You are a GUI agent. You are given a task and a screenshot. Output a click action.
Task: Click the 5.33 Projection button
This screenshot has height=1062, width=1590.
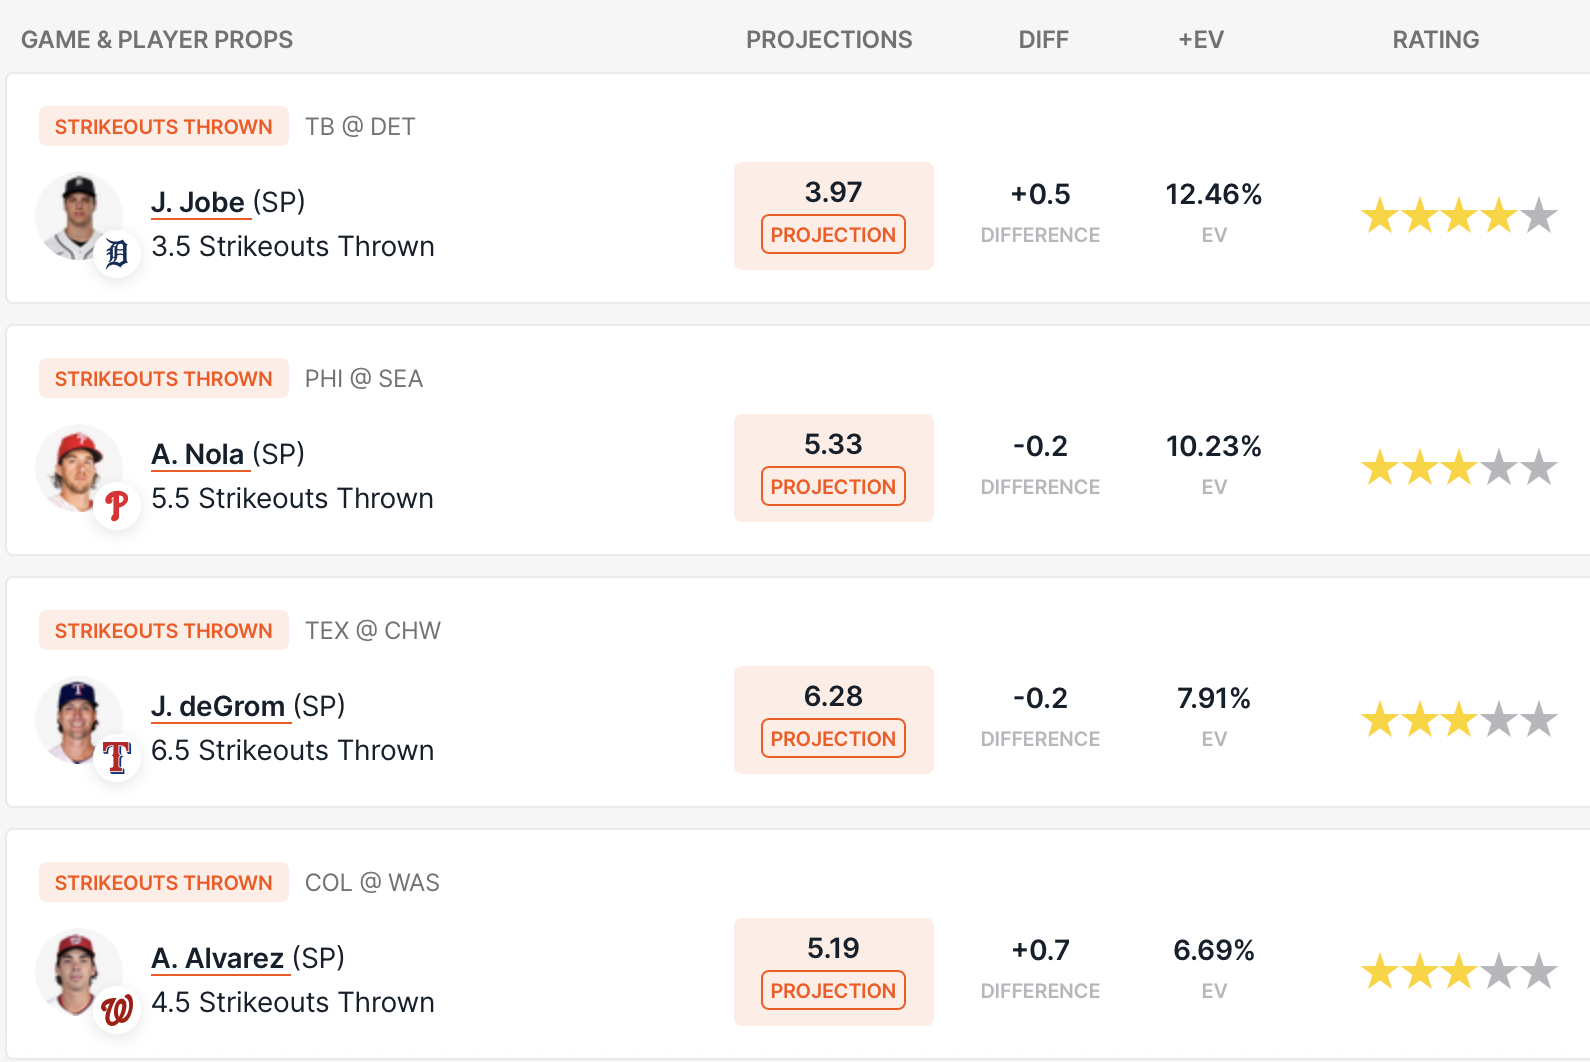[833, 486]
